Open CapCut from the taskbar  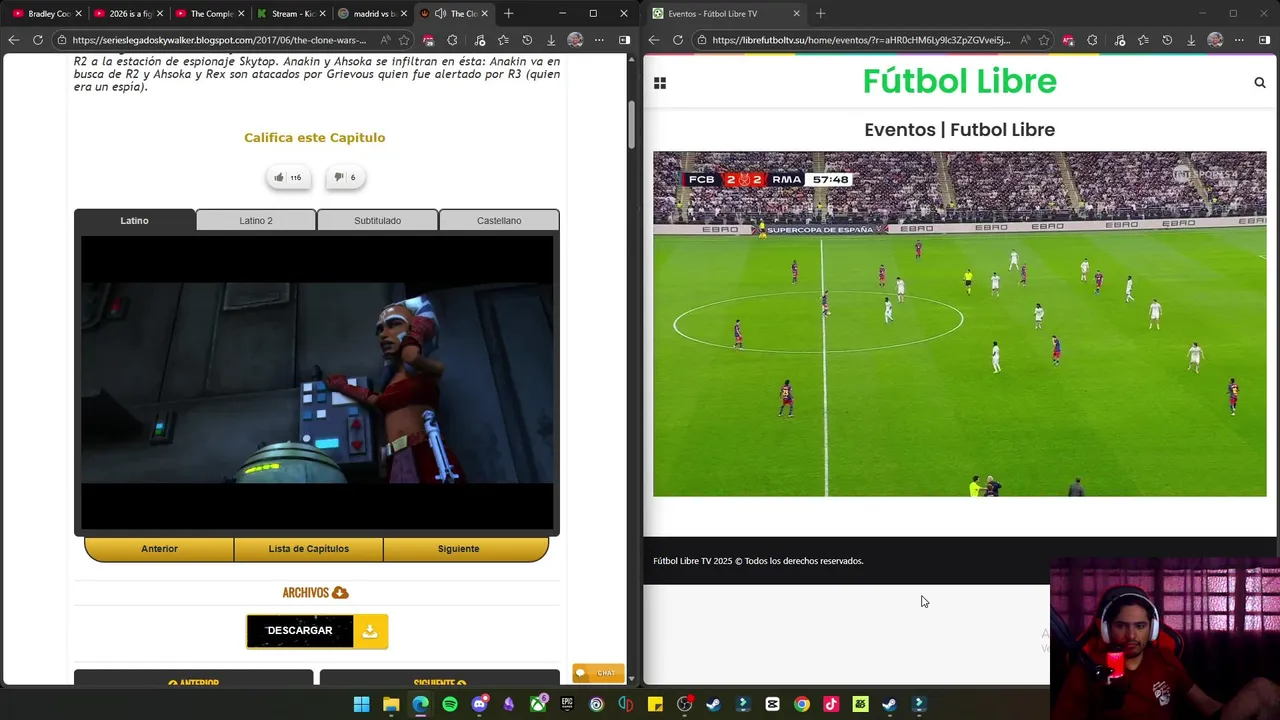(x=772, y=704)
